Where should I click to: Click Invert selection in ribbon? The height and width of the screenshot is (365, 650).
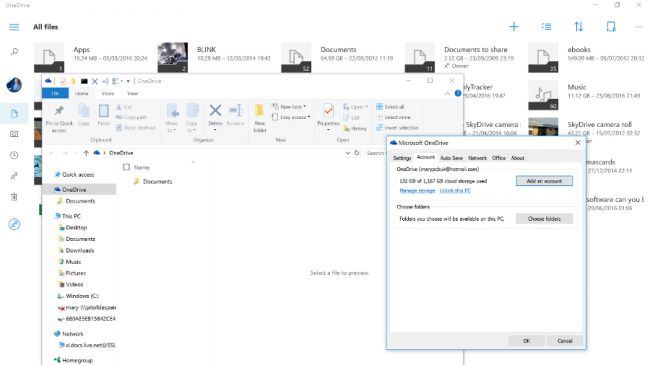pyautogui.click(x=397, y=128)
